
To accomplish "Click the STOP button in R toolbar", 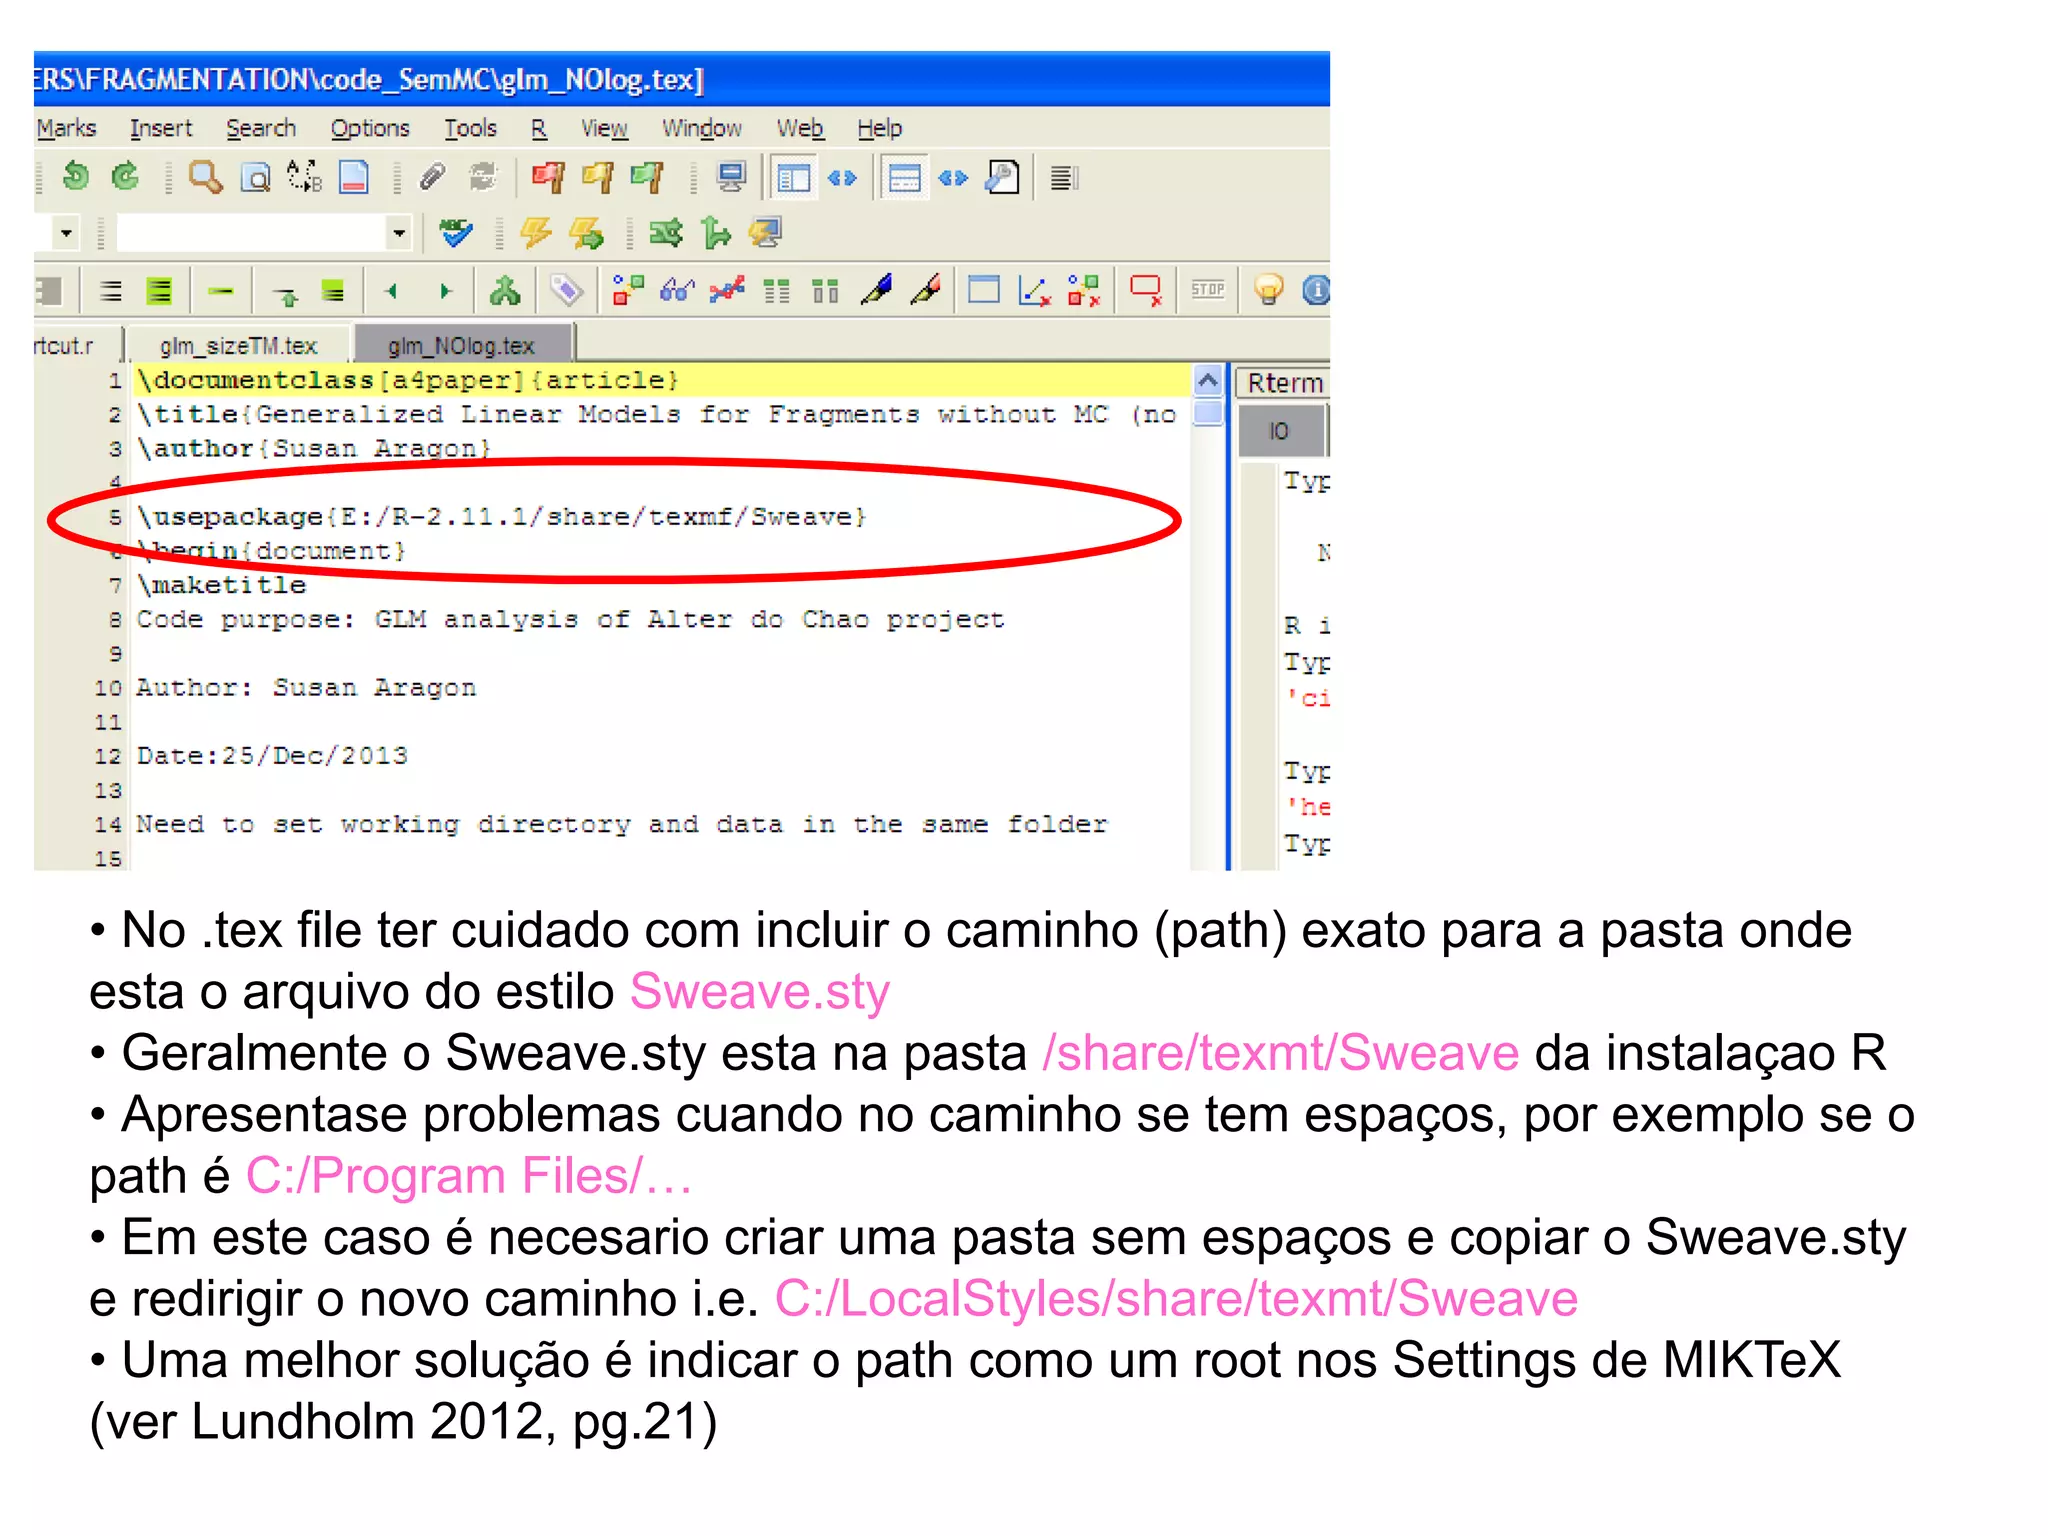I will tap(1208, 290).
